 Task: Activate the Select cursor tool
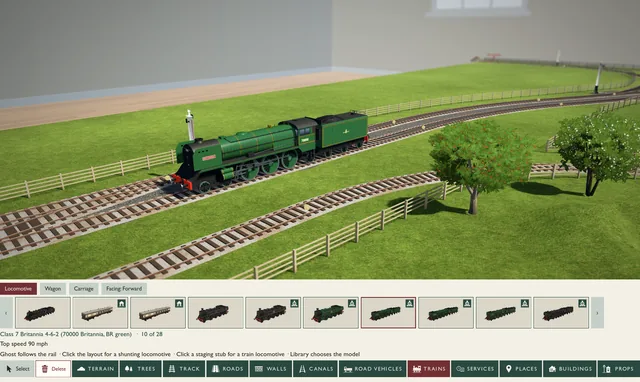[18, 369]
